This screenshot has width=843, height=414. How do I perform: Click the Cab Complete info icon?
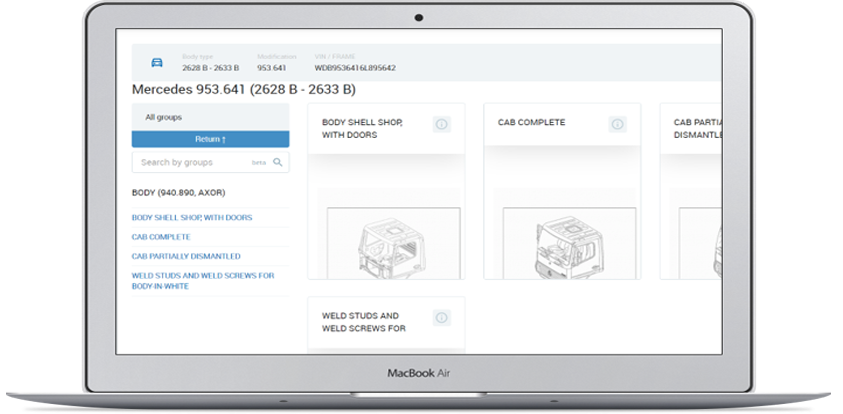617,124
